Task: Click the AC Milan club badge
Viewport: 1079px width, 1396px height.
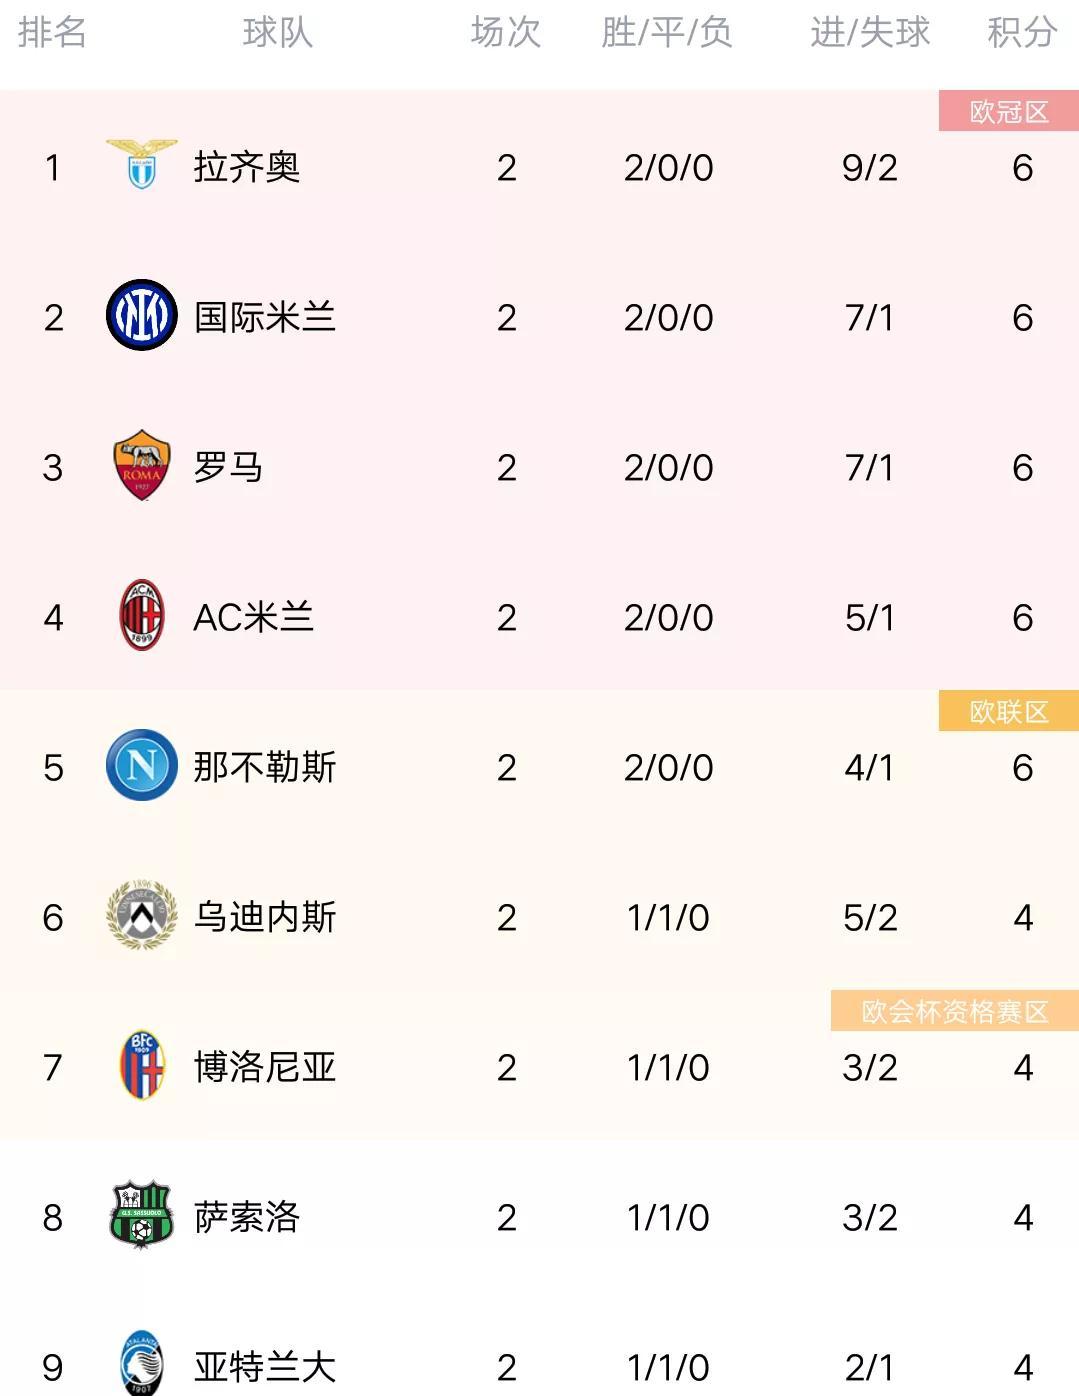Action: tap(142, 616)
